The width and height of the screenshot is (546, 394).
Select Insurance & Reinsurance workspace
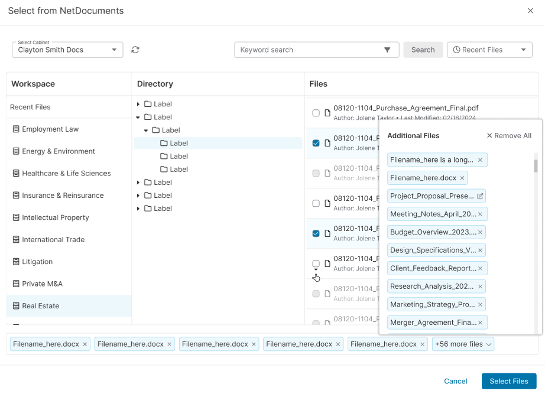click(x=69, y=195)
